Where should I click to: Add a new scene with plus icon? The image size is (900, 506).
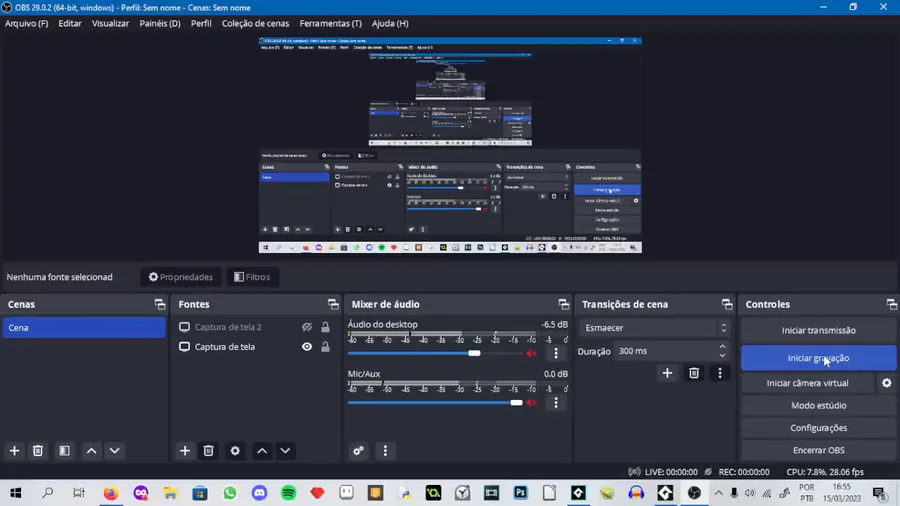(14, 451)
